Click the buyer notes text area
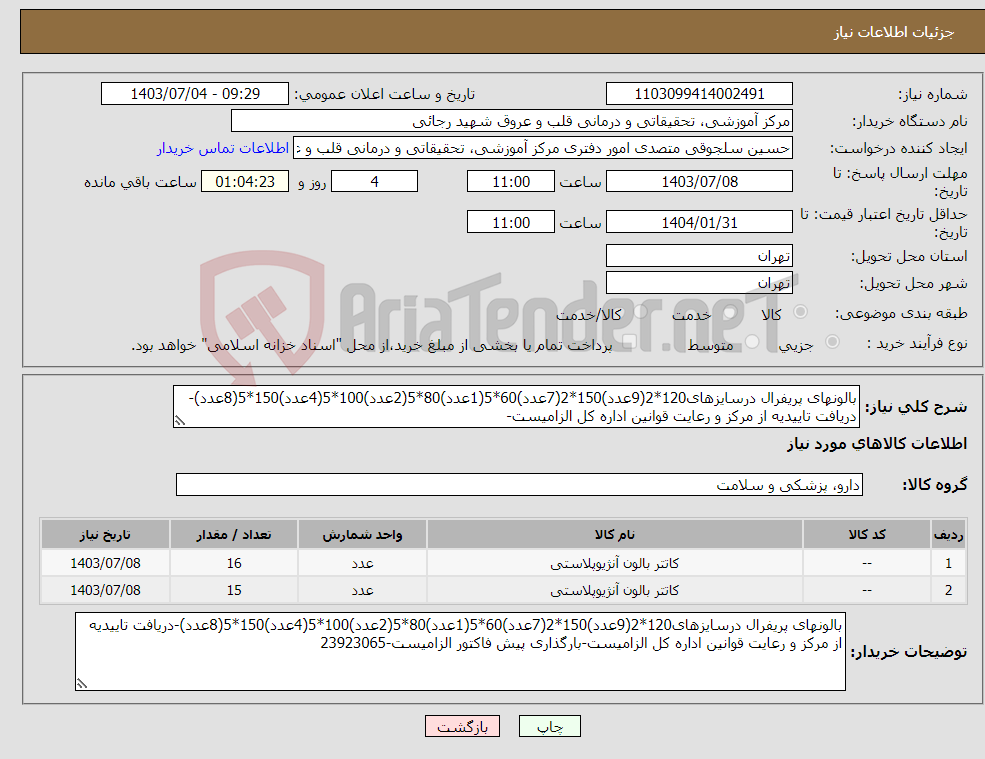The image size is (985, 759). [460, 652]
